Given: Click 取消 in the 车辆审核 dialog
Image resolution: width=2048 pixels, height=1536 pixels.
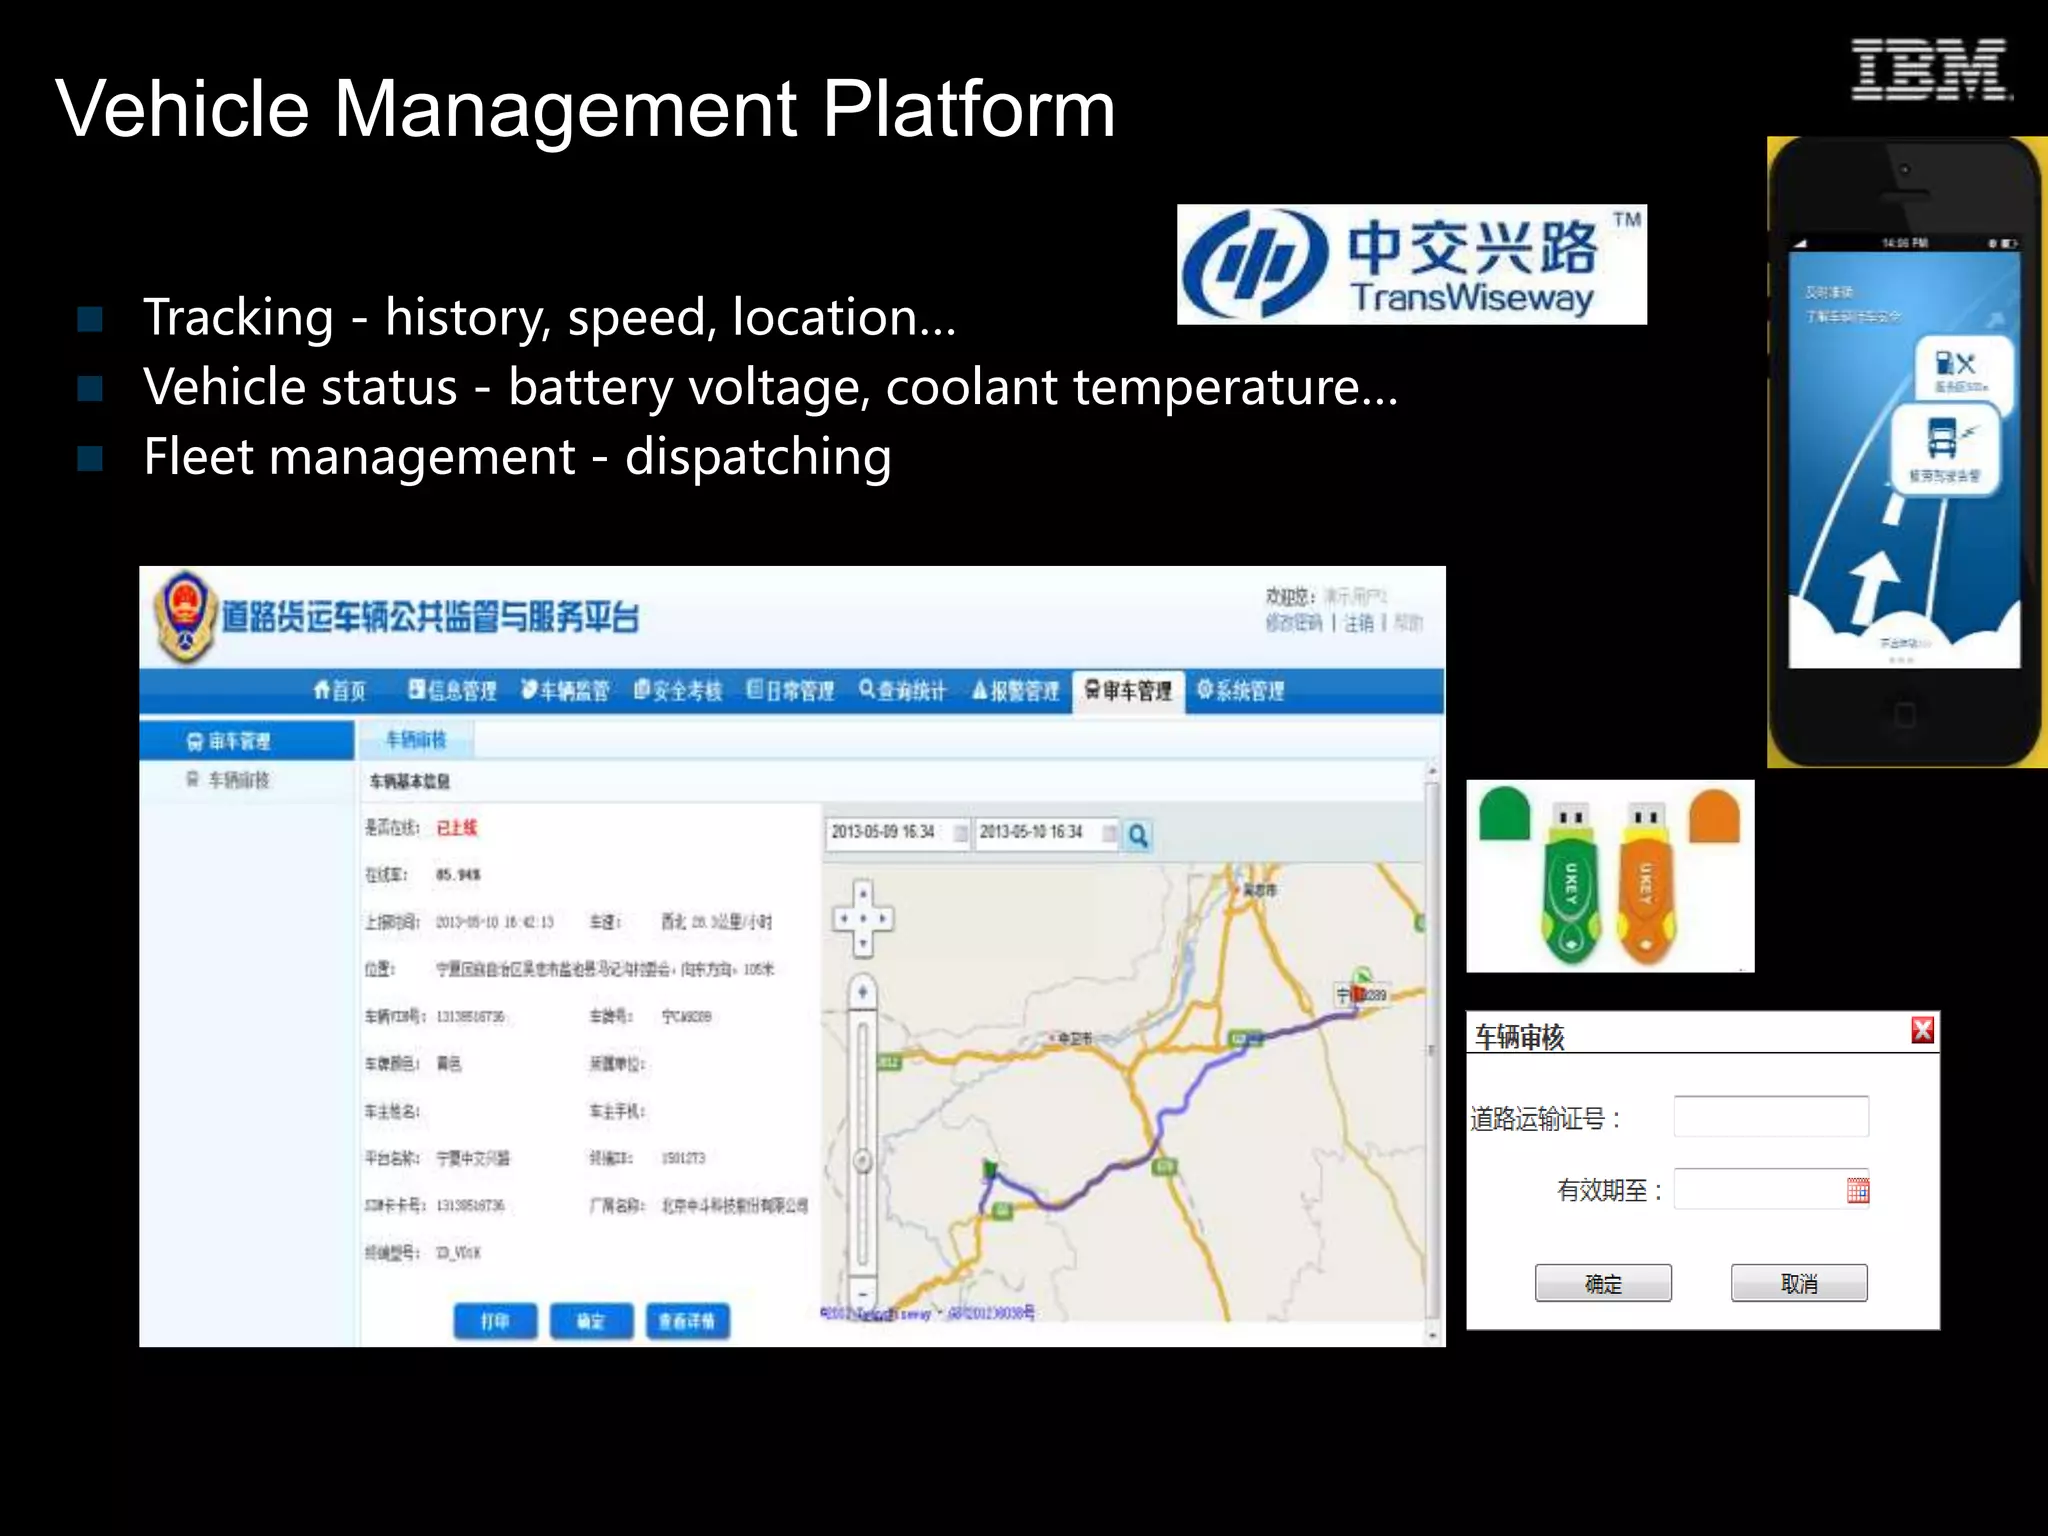Looking at the screenshot, I should tap(1799, 1283).
